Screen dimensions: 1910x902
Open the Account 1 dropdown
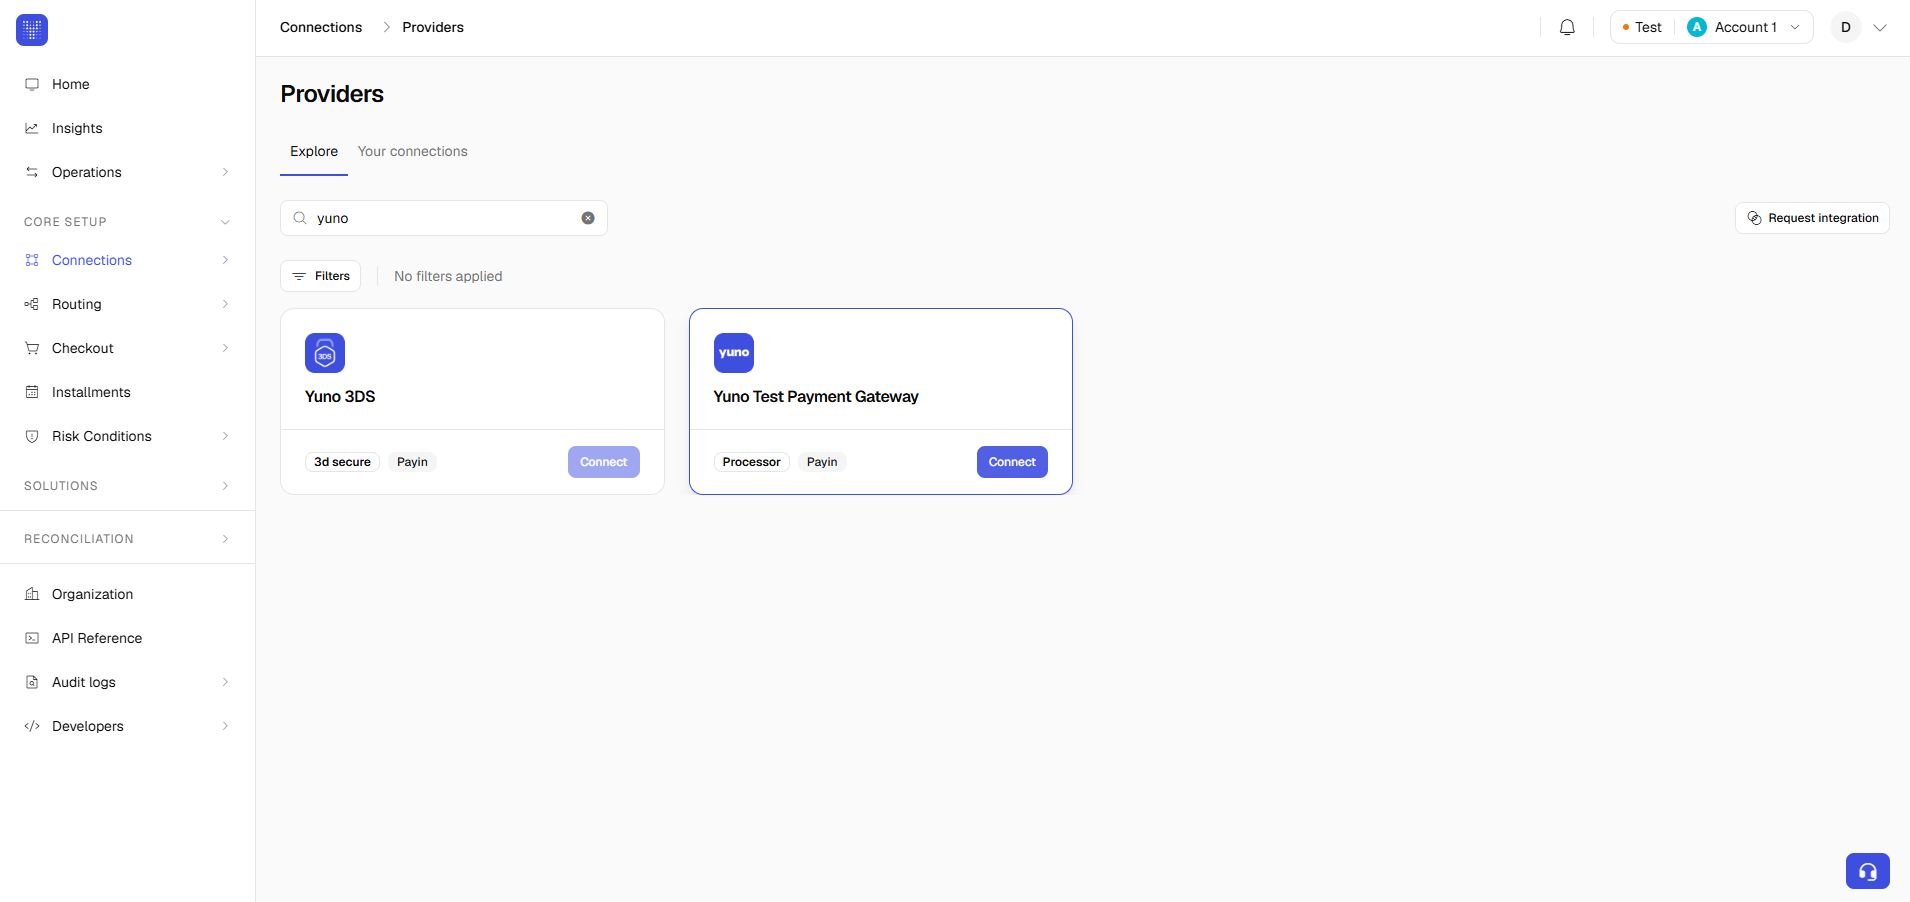click(x=1744, y=27)
